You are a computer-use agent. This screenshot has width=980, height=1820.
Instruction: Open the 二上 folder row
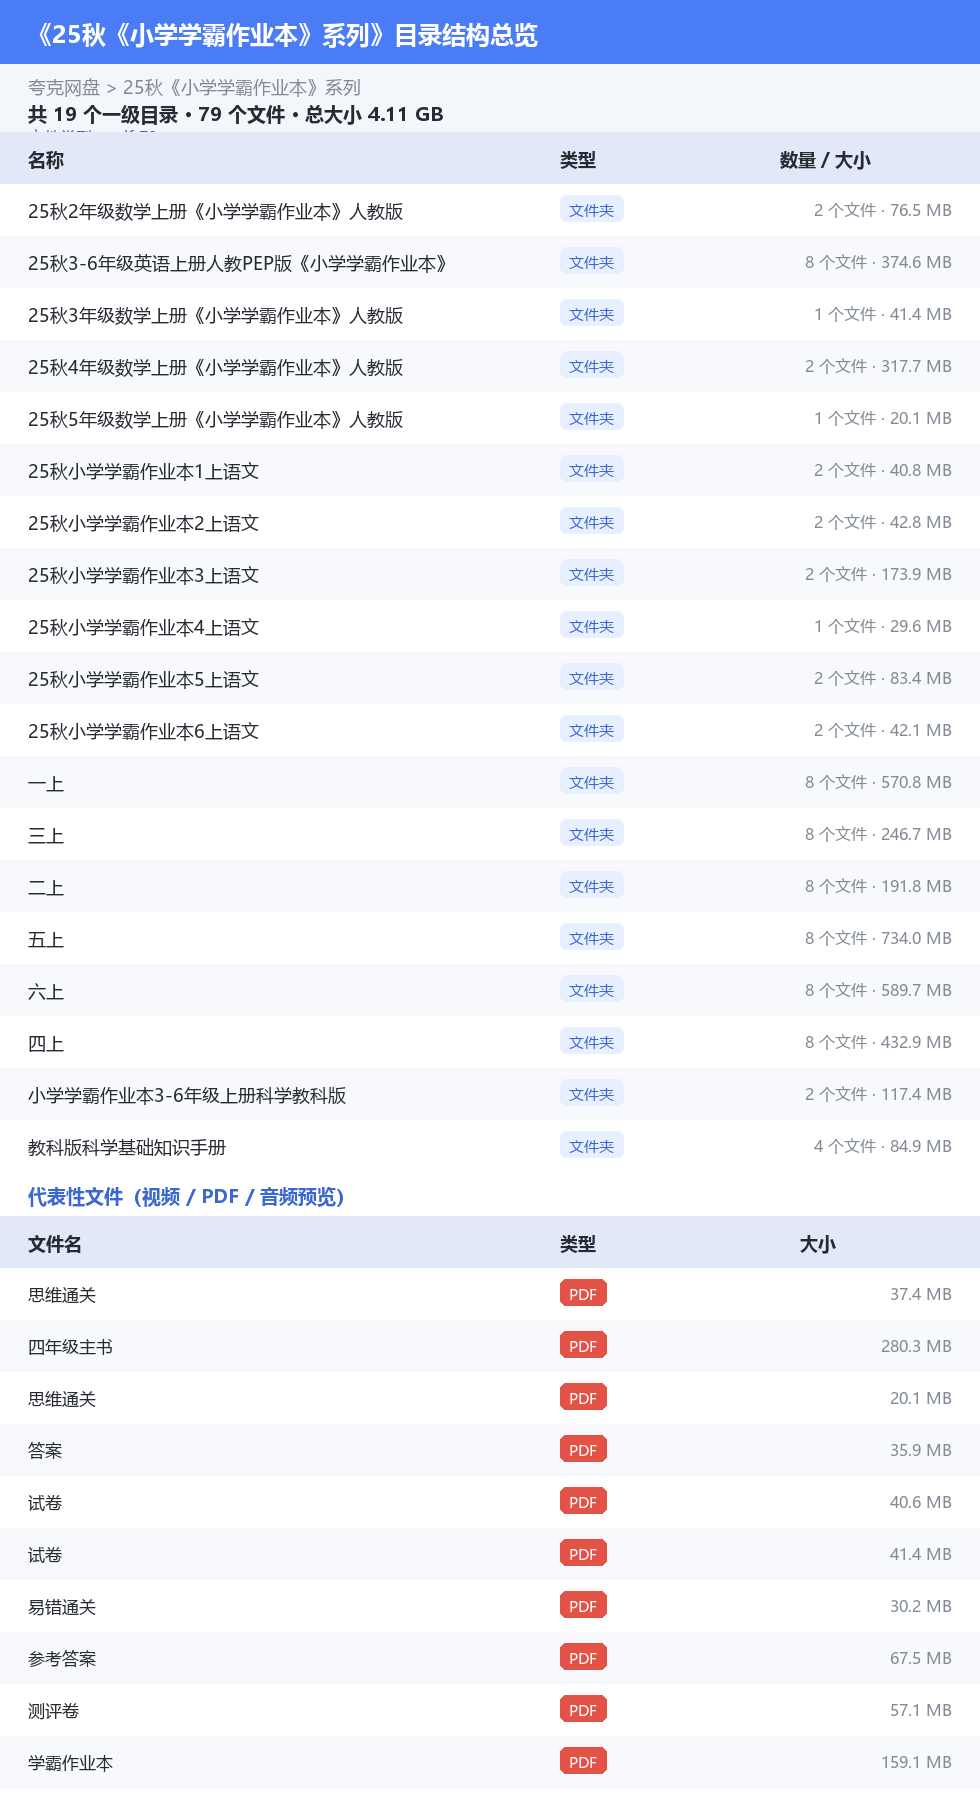coord(490,887)
